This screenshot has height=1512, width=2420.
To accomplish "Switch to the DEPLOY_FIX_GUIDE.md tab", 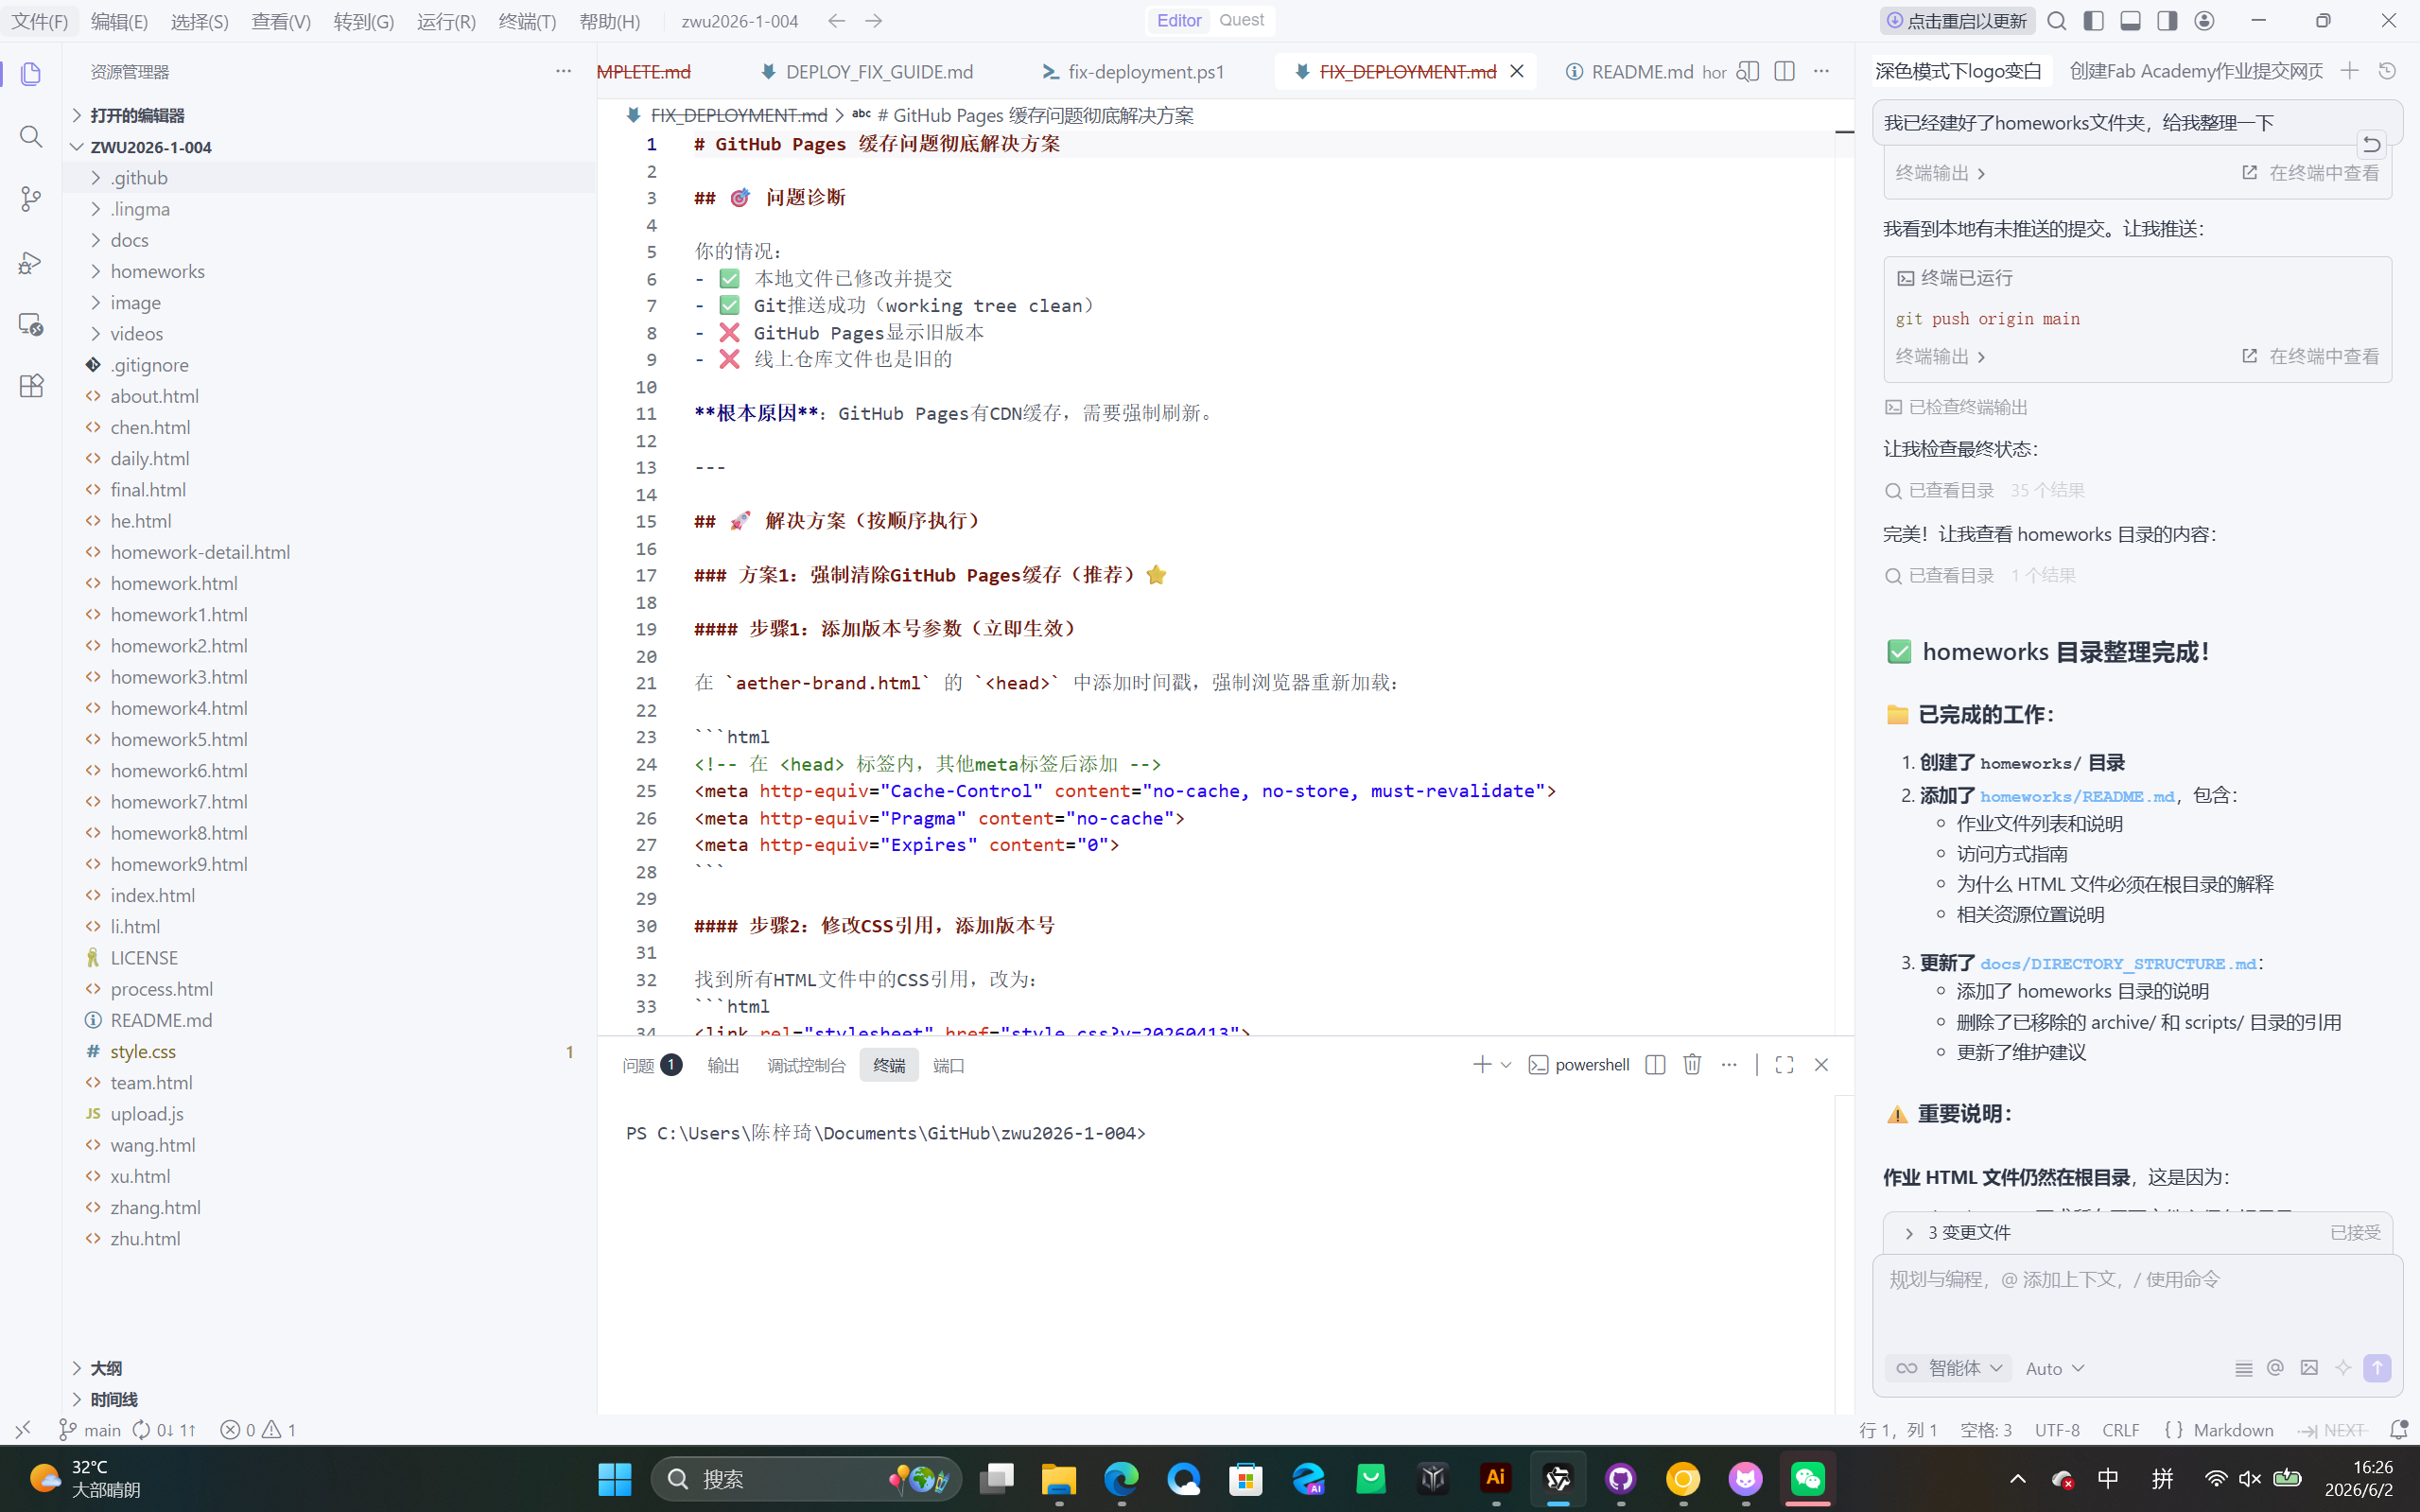I will (x=868, y=72).
